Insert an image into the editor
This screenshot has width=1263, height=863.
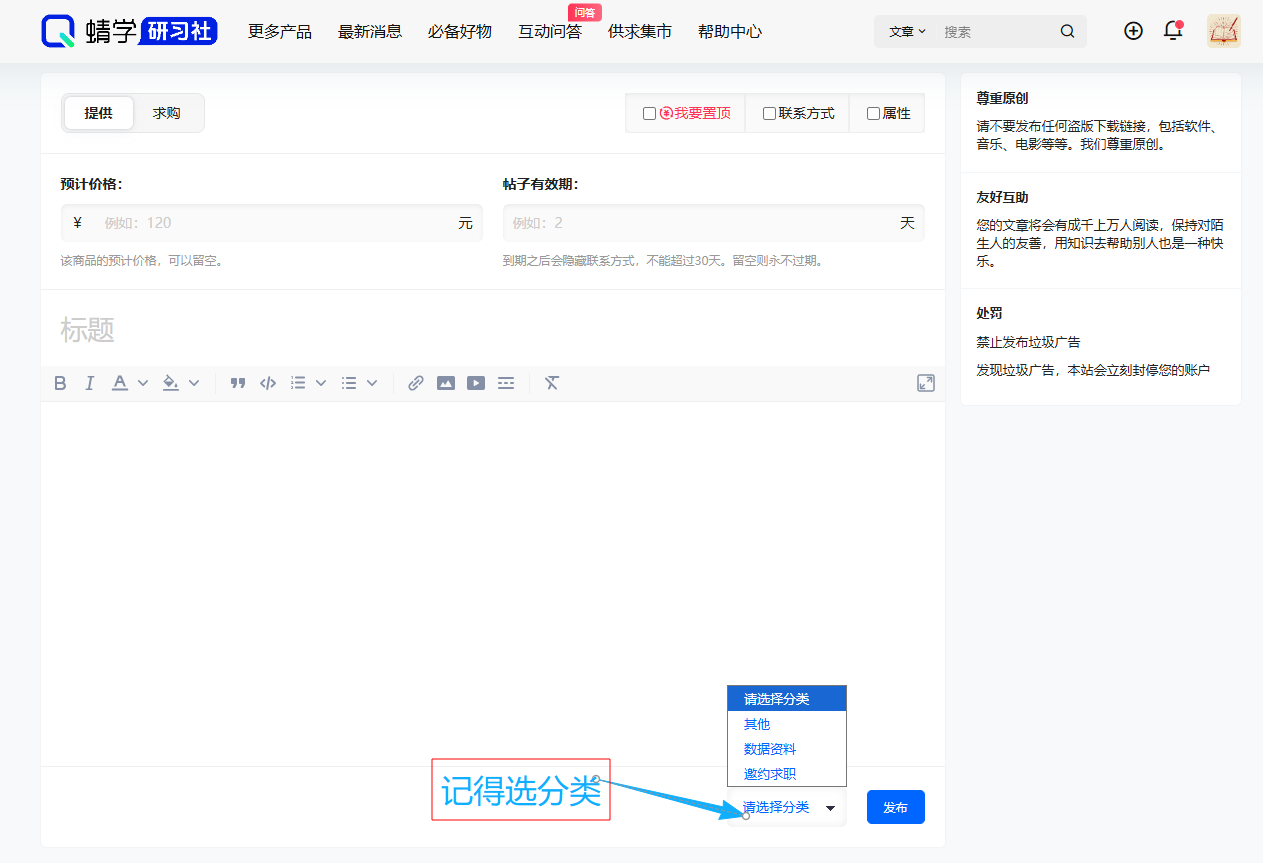pos(445,382)
